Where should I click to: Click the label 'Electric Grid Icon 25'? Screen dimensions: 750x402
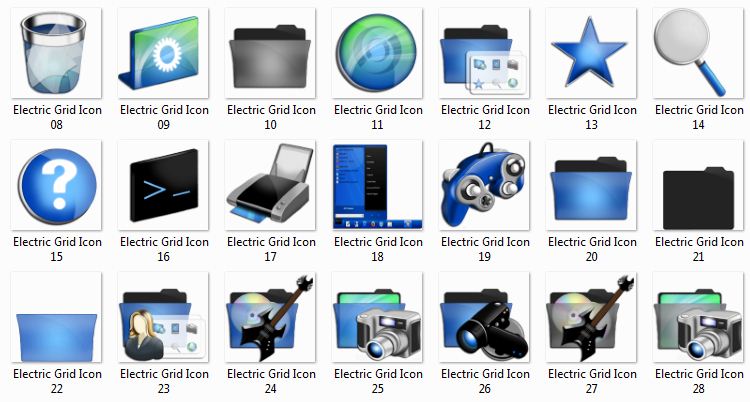point(378,381)
